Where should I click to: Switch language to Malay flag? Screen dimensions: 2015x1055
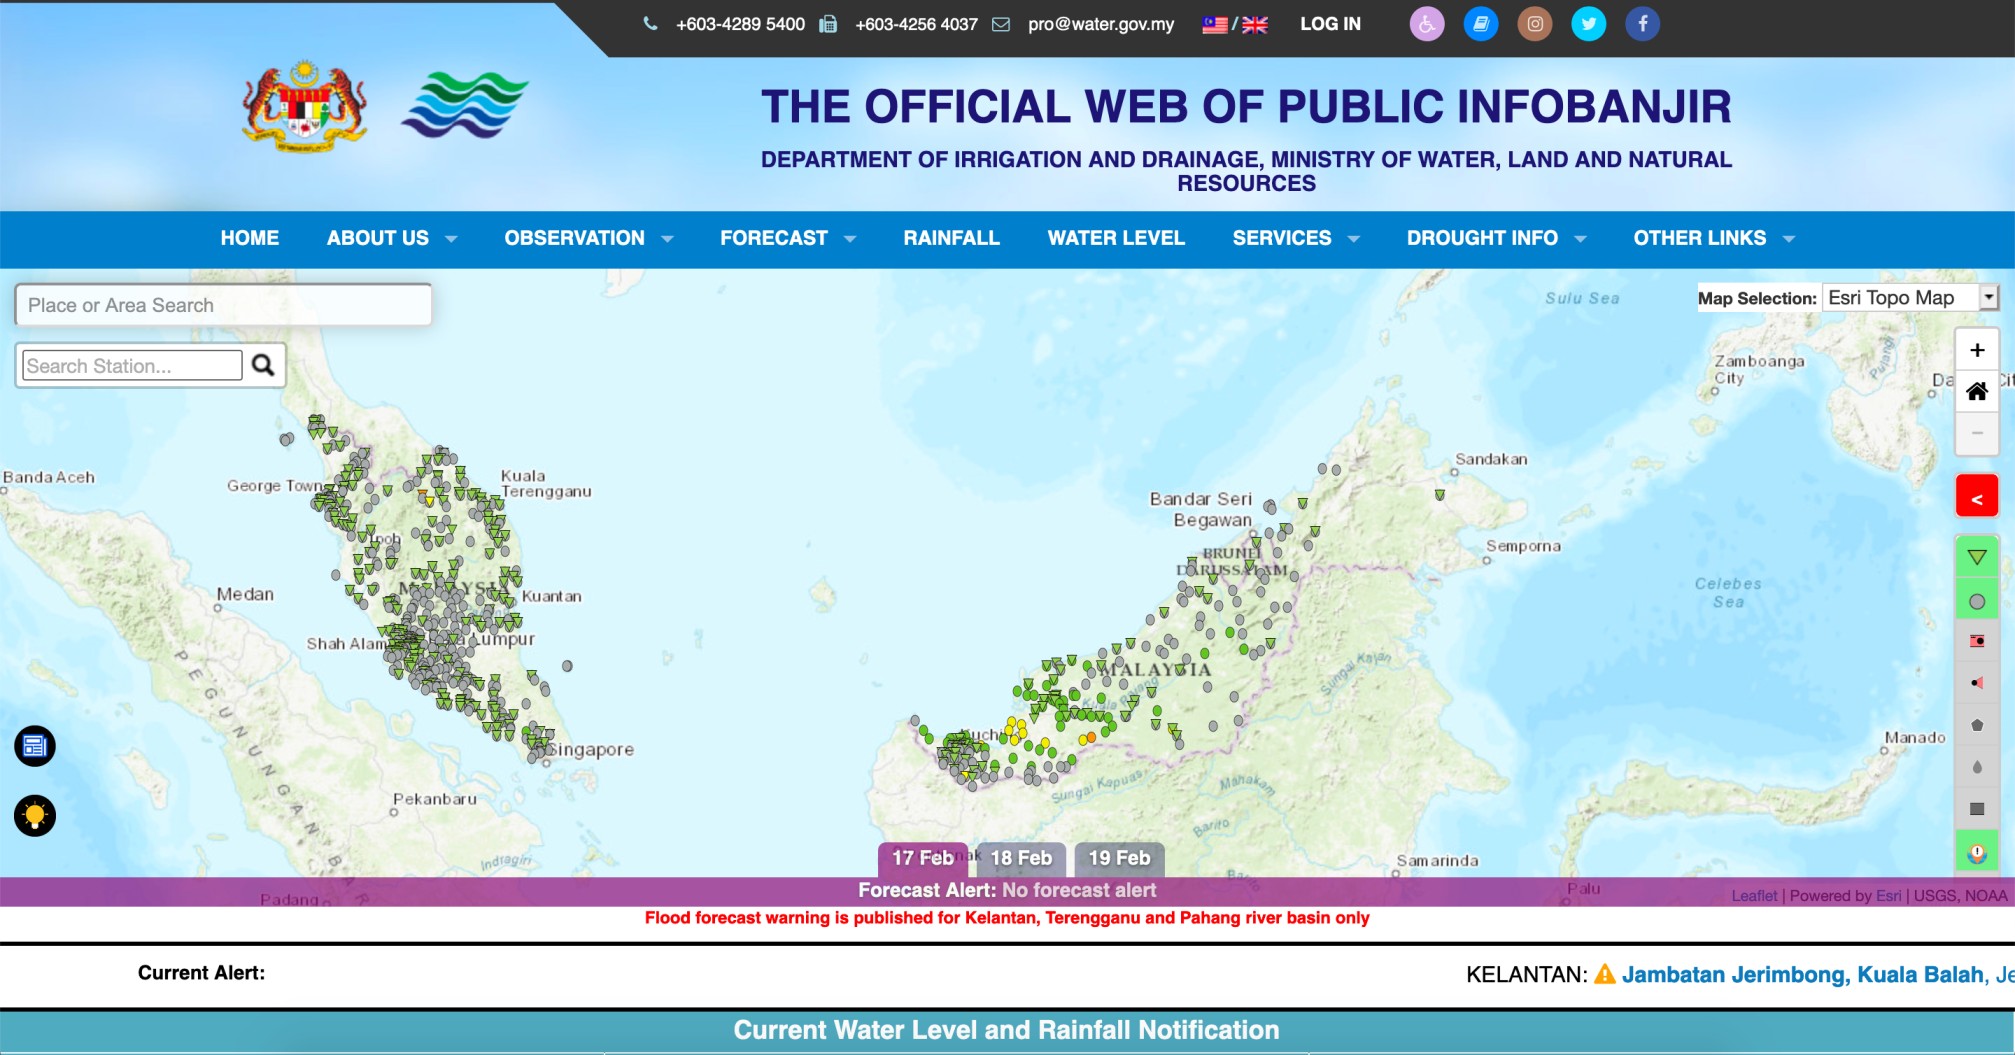[1215, 25]
